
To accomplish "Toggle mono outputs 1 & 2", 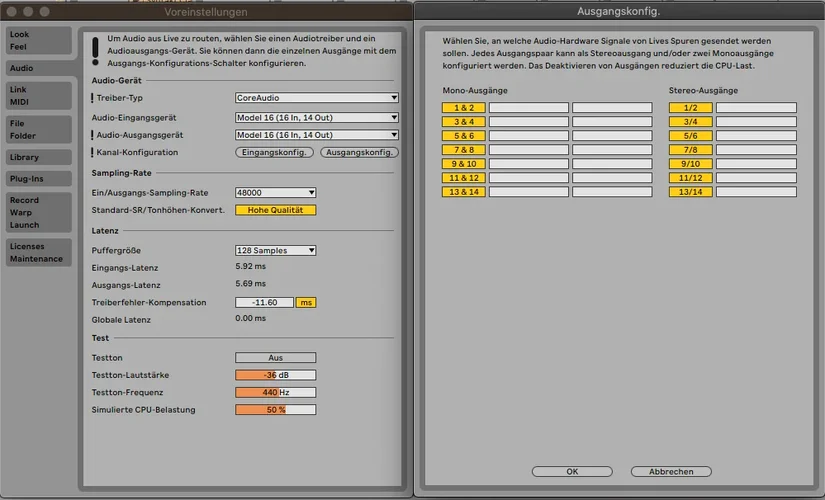I will click(464, 108).
